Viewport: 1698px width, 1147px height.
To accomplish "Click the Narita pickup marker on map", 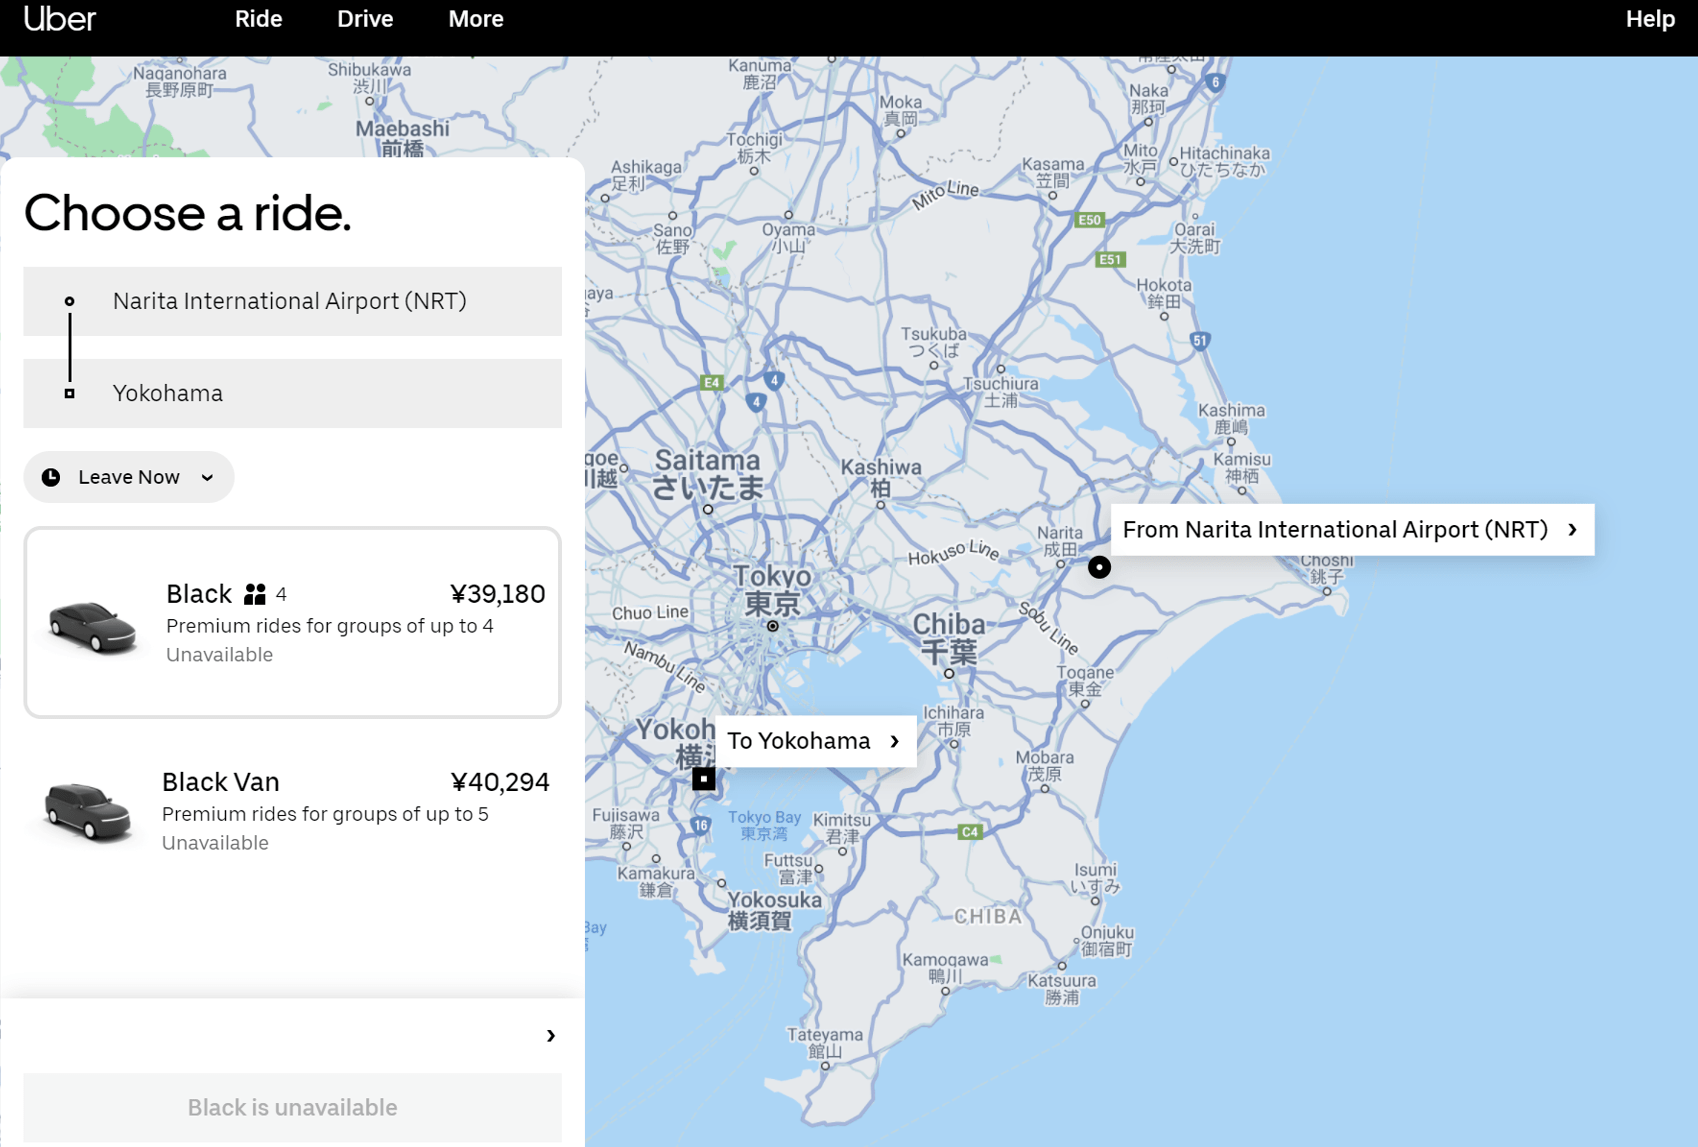I will [1099, 567].
